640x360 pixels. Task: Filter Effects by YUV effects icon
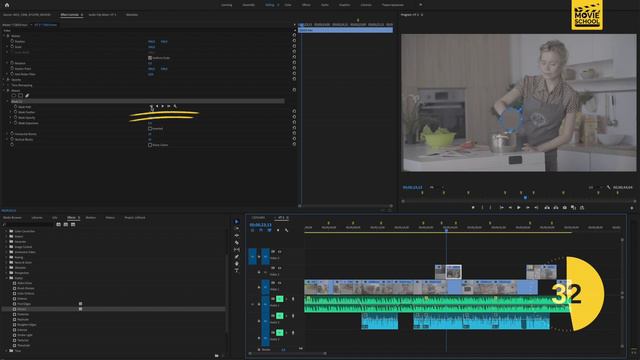[x=73, y=224]
